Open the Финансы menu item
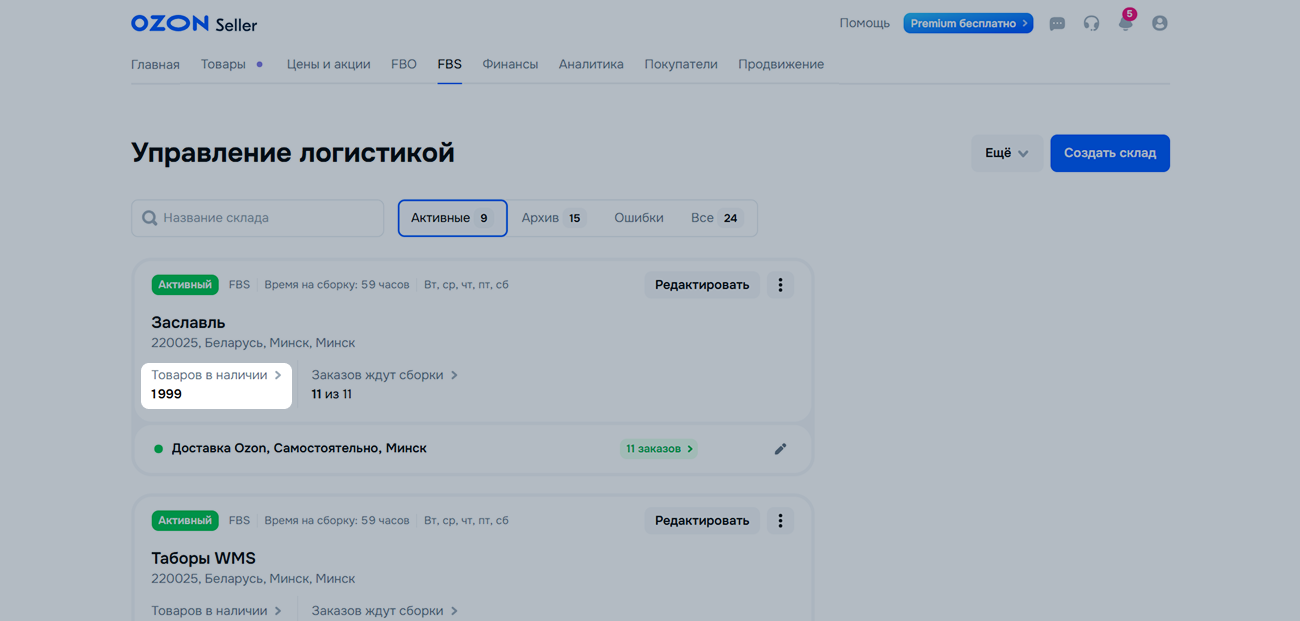The height and width of the screenshot is (621, 1300). (x=510, y=64)
